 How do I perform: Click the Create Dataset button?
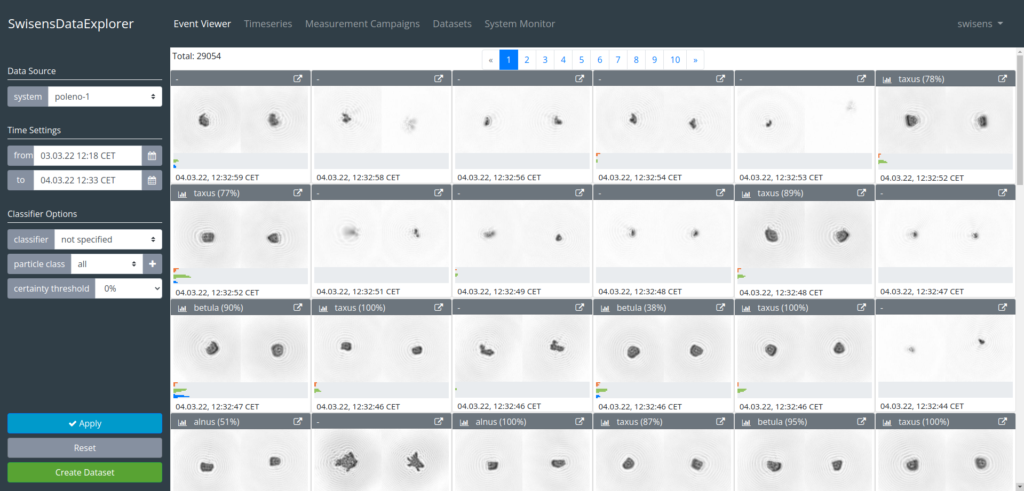[84, 472]
